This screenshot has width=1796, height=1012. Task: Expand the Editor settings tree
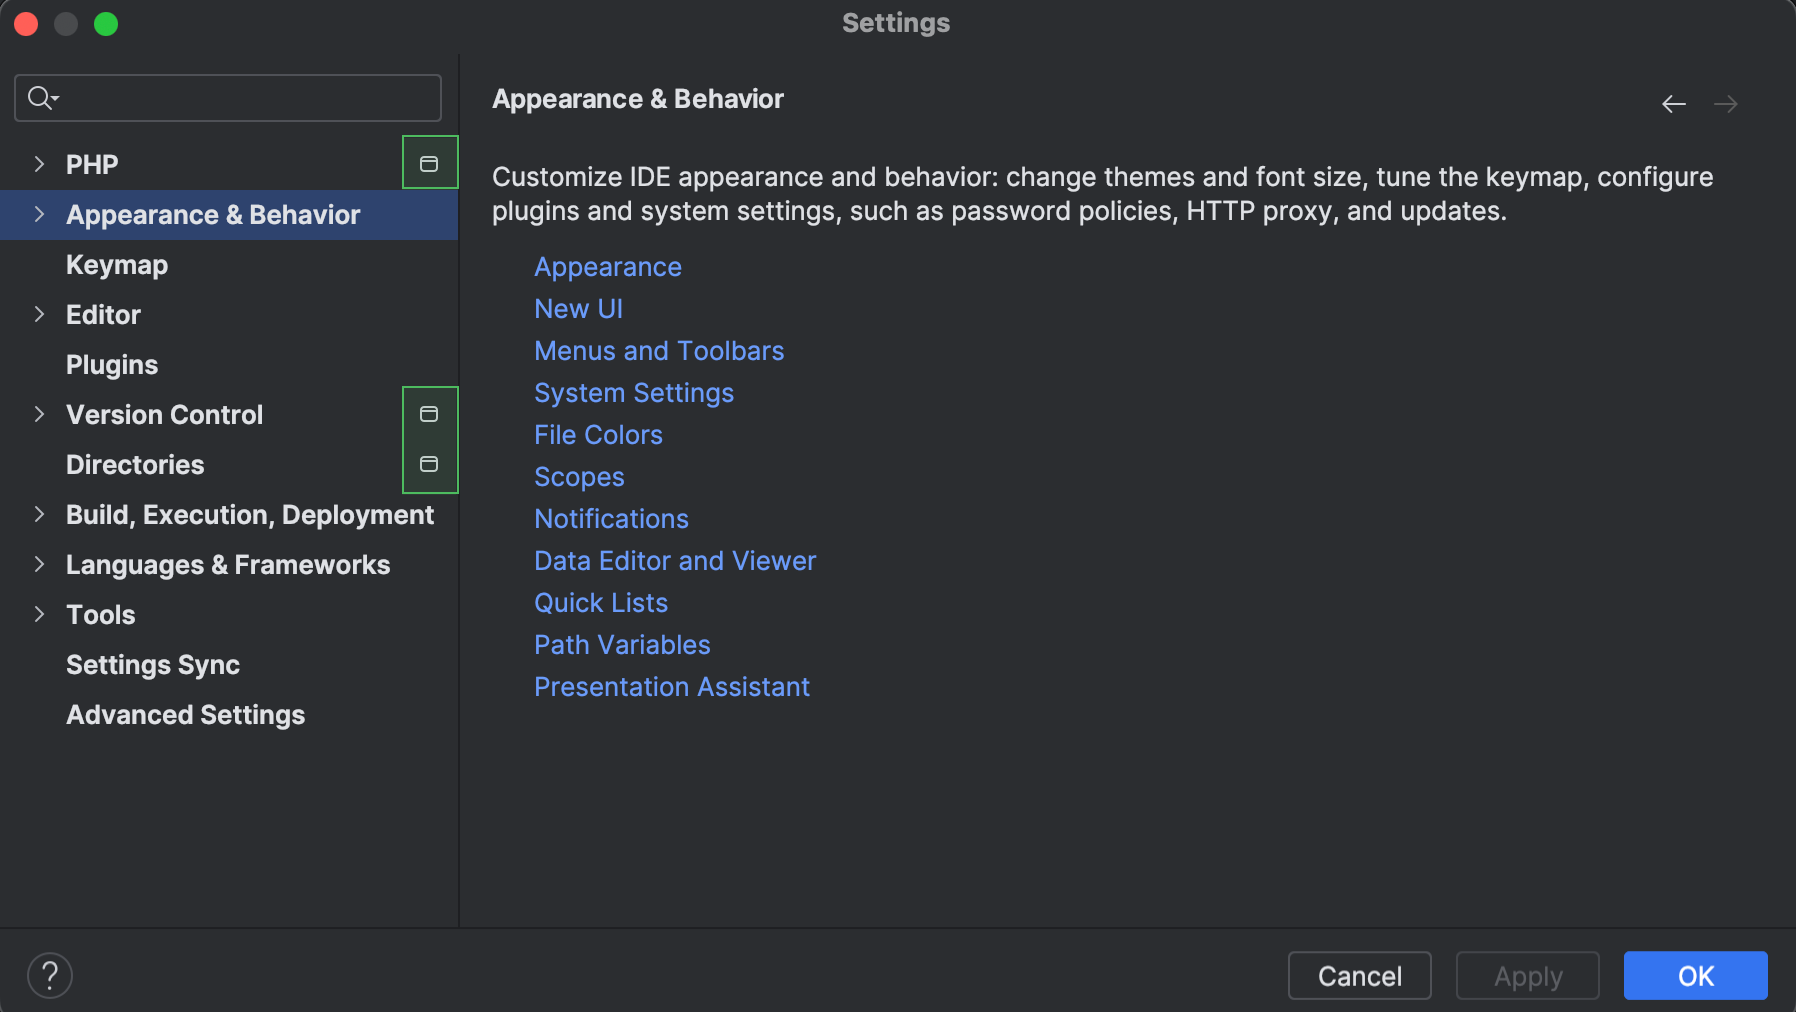(39, 314)
